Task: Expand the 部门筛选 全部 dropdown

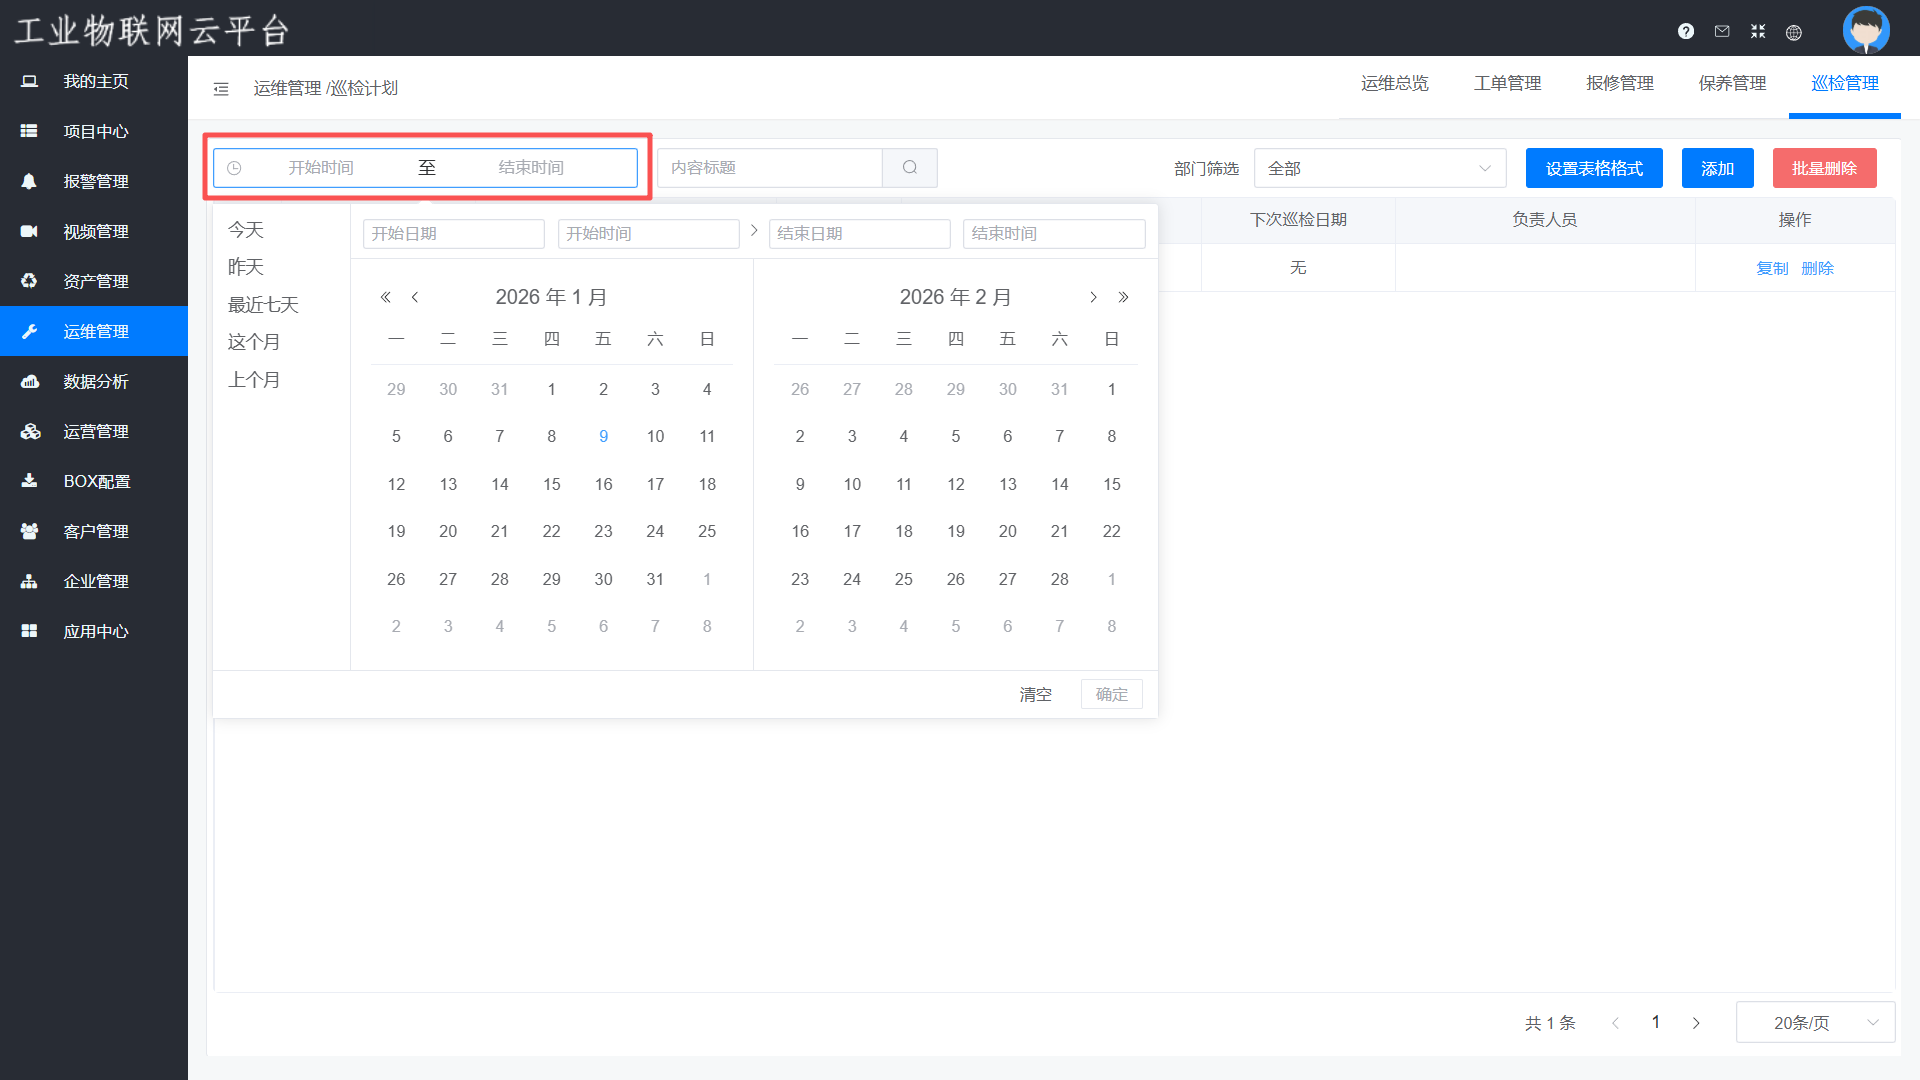Action: 1379,168
